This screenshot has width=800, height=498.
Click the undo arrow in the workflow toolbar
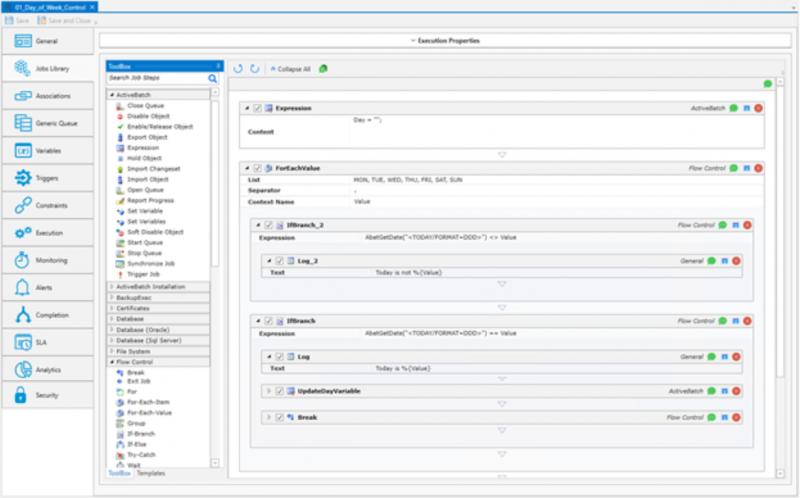238,69
